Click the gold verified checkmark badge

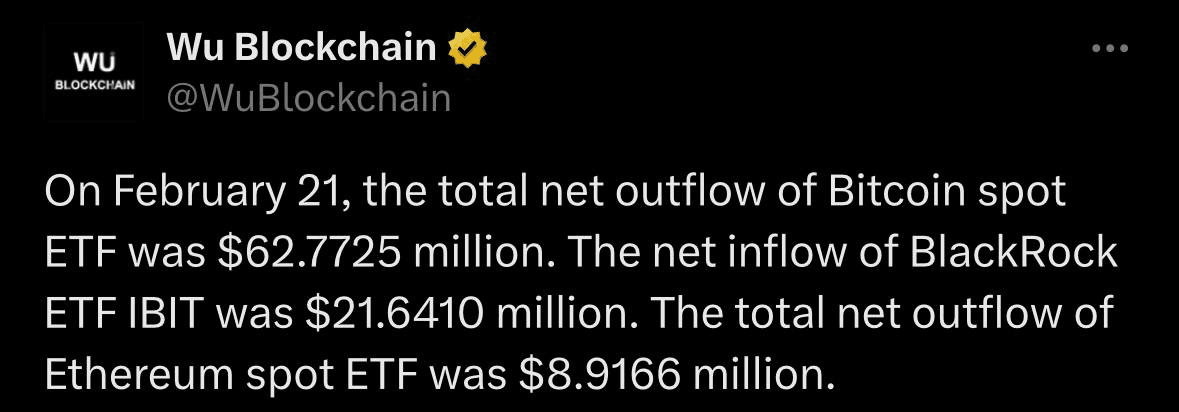click(468, 49)
